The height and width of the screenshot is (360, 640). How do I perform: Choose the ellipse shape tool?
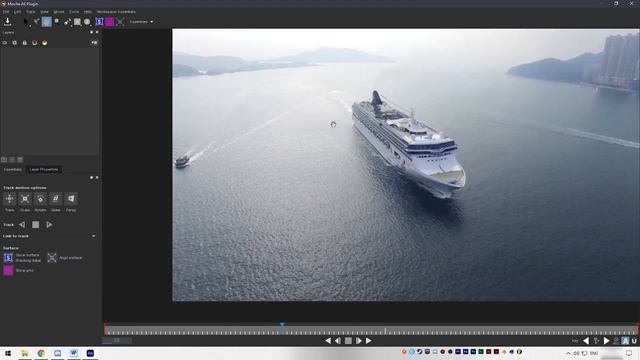pyautogui.click(x=87, y=22)
